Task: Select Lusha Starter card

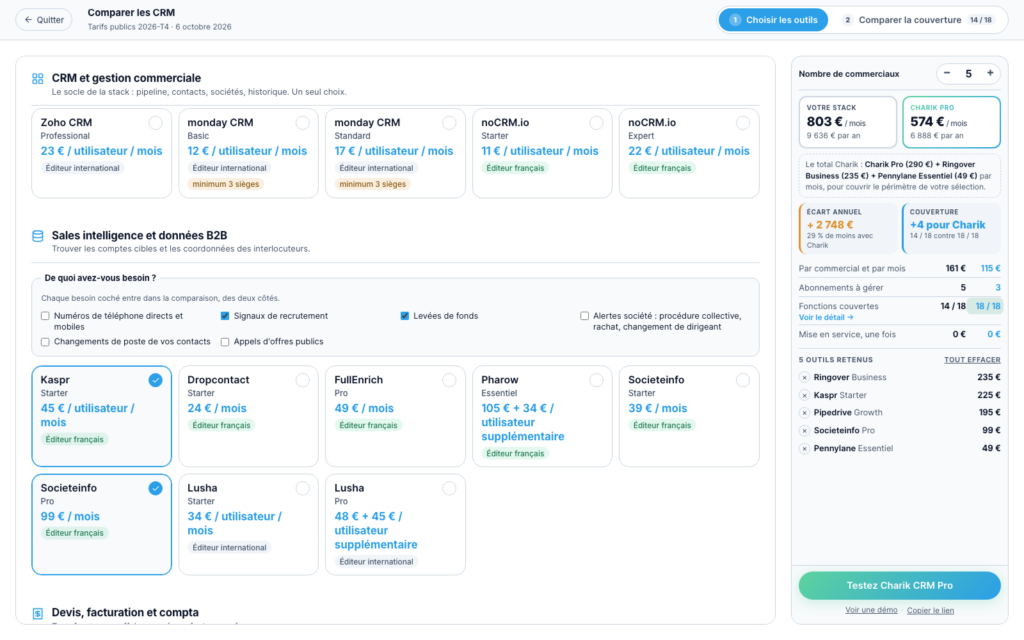Action: click(x=248, y=524)
